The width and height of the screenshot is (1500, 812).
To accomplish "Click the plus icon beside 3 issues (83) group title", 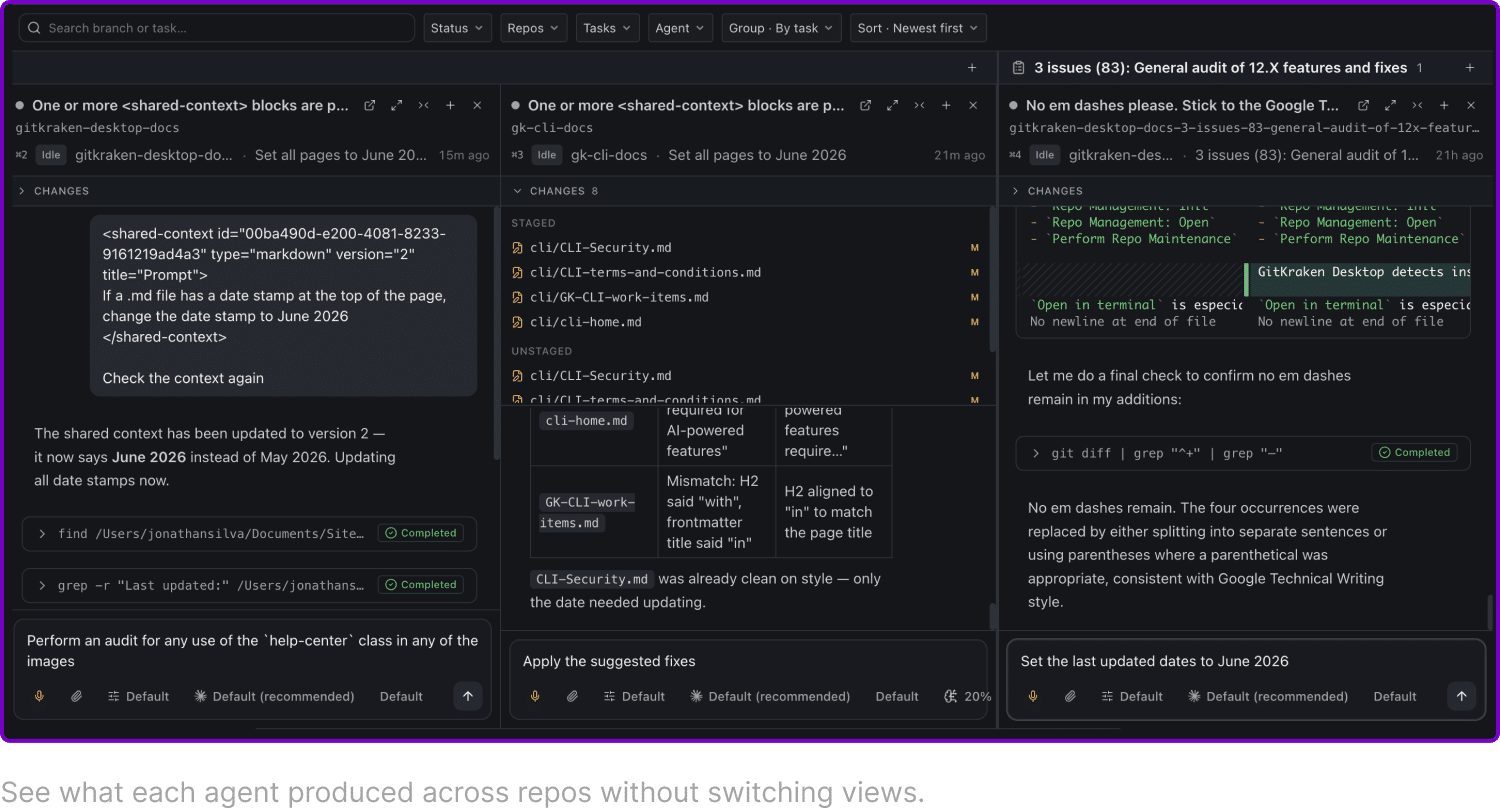I will pyautogui.click(x=1470, y=68).
